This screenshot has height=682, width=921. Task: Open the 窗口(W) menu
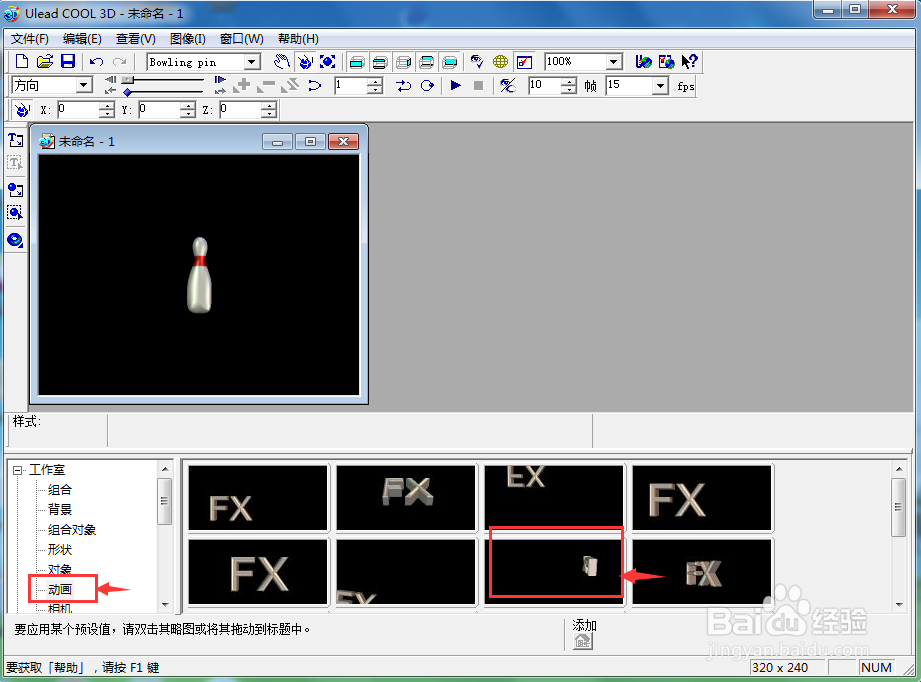(241, 39)
